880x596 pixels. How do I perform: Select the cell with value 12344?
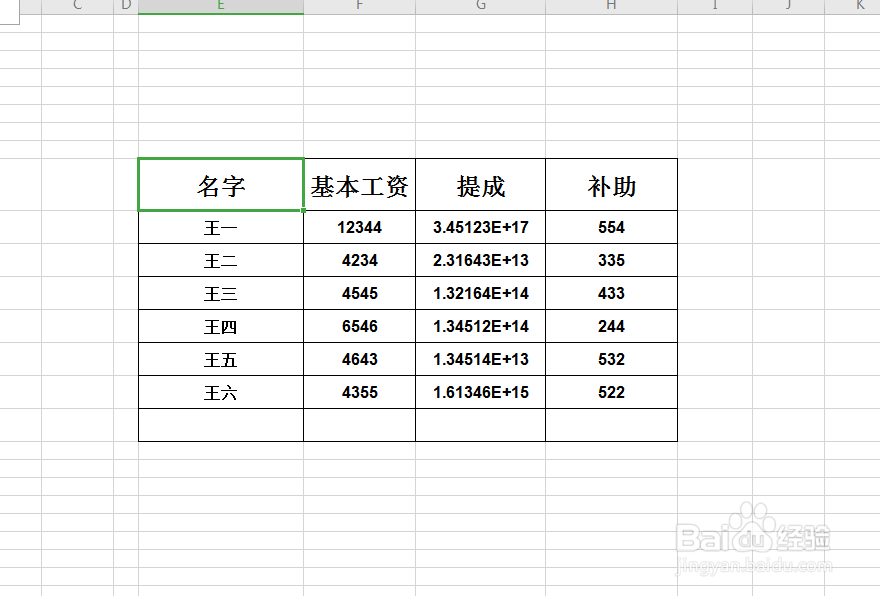(x=359, y=226)
